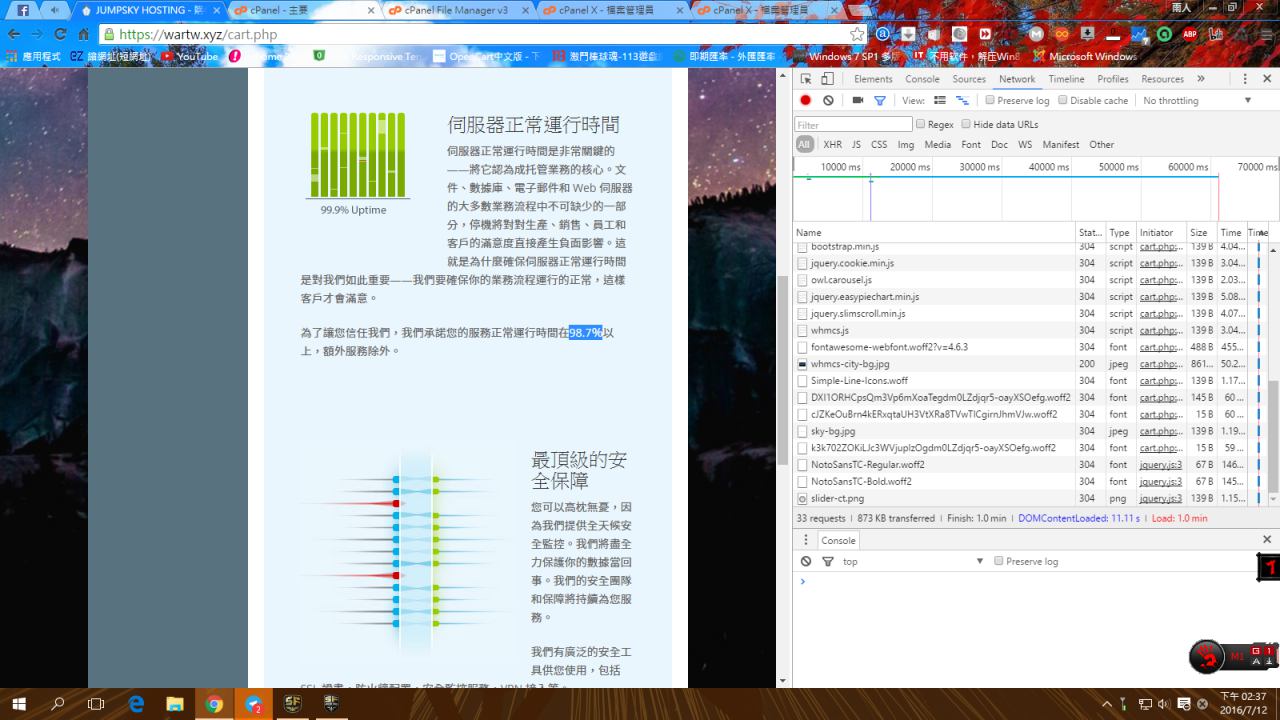Viewport: 1280px width, 720px height.
Task: Stop recording network log (red dot)
Action: click(x=805, y=100)
